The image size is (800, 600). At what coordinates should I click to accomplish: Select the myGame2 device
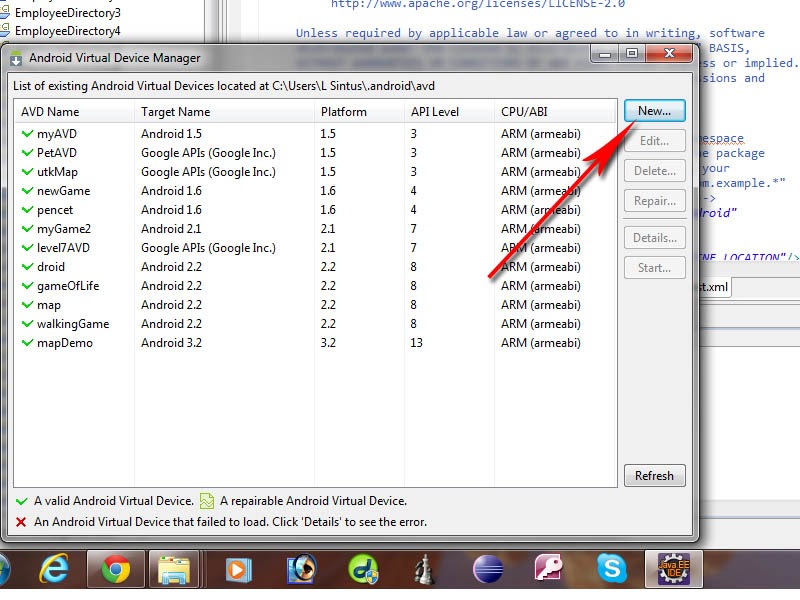tap(315, 229)
